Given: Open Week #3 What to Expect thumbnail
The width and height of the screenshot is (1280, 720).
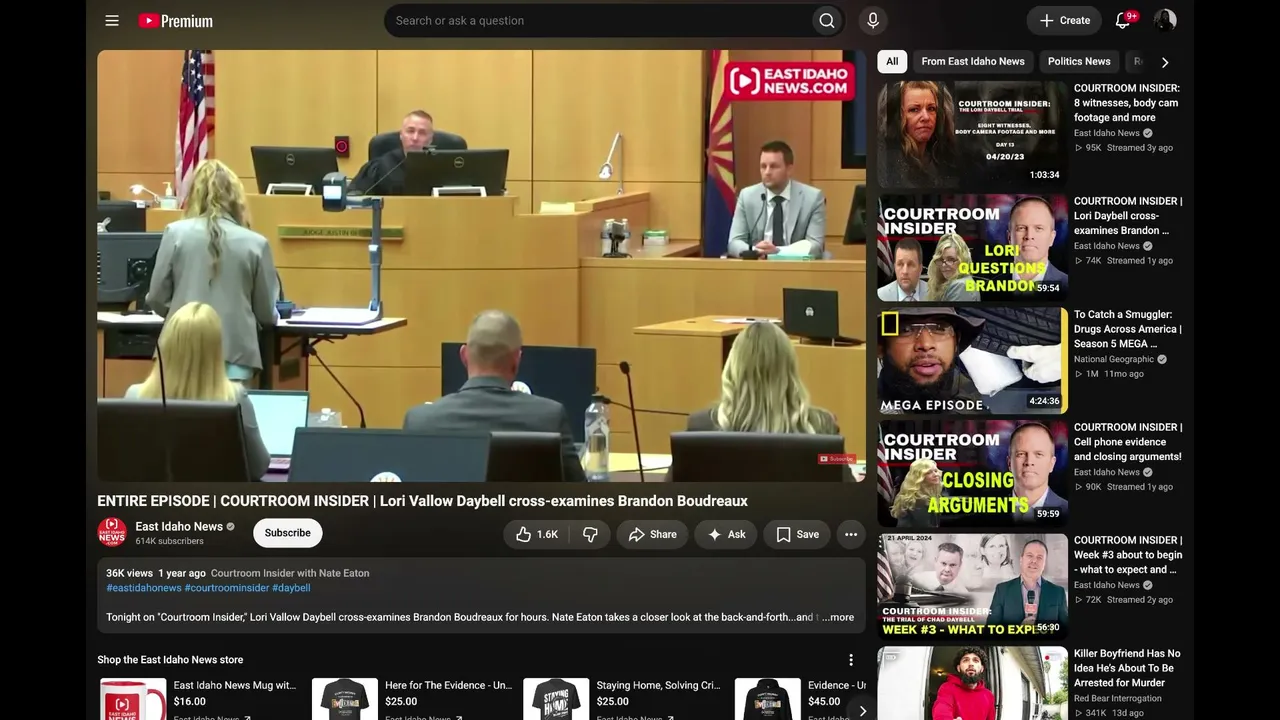Looking at the screenshot, I should [x=972, y=586].
